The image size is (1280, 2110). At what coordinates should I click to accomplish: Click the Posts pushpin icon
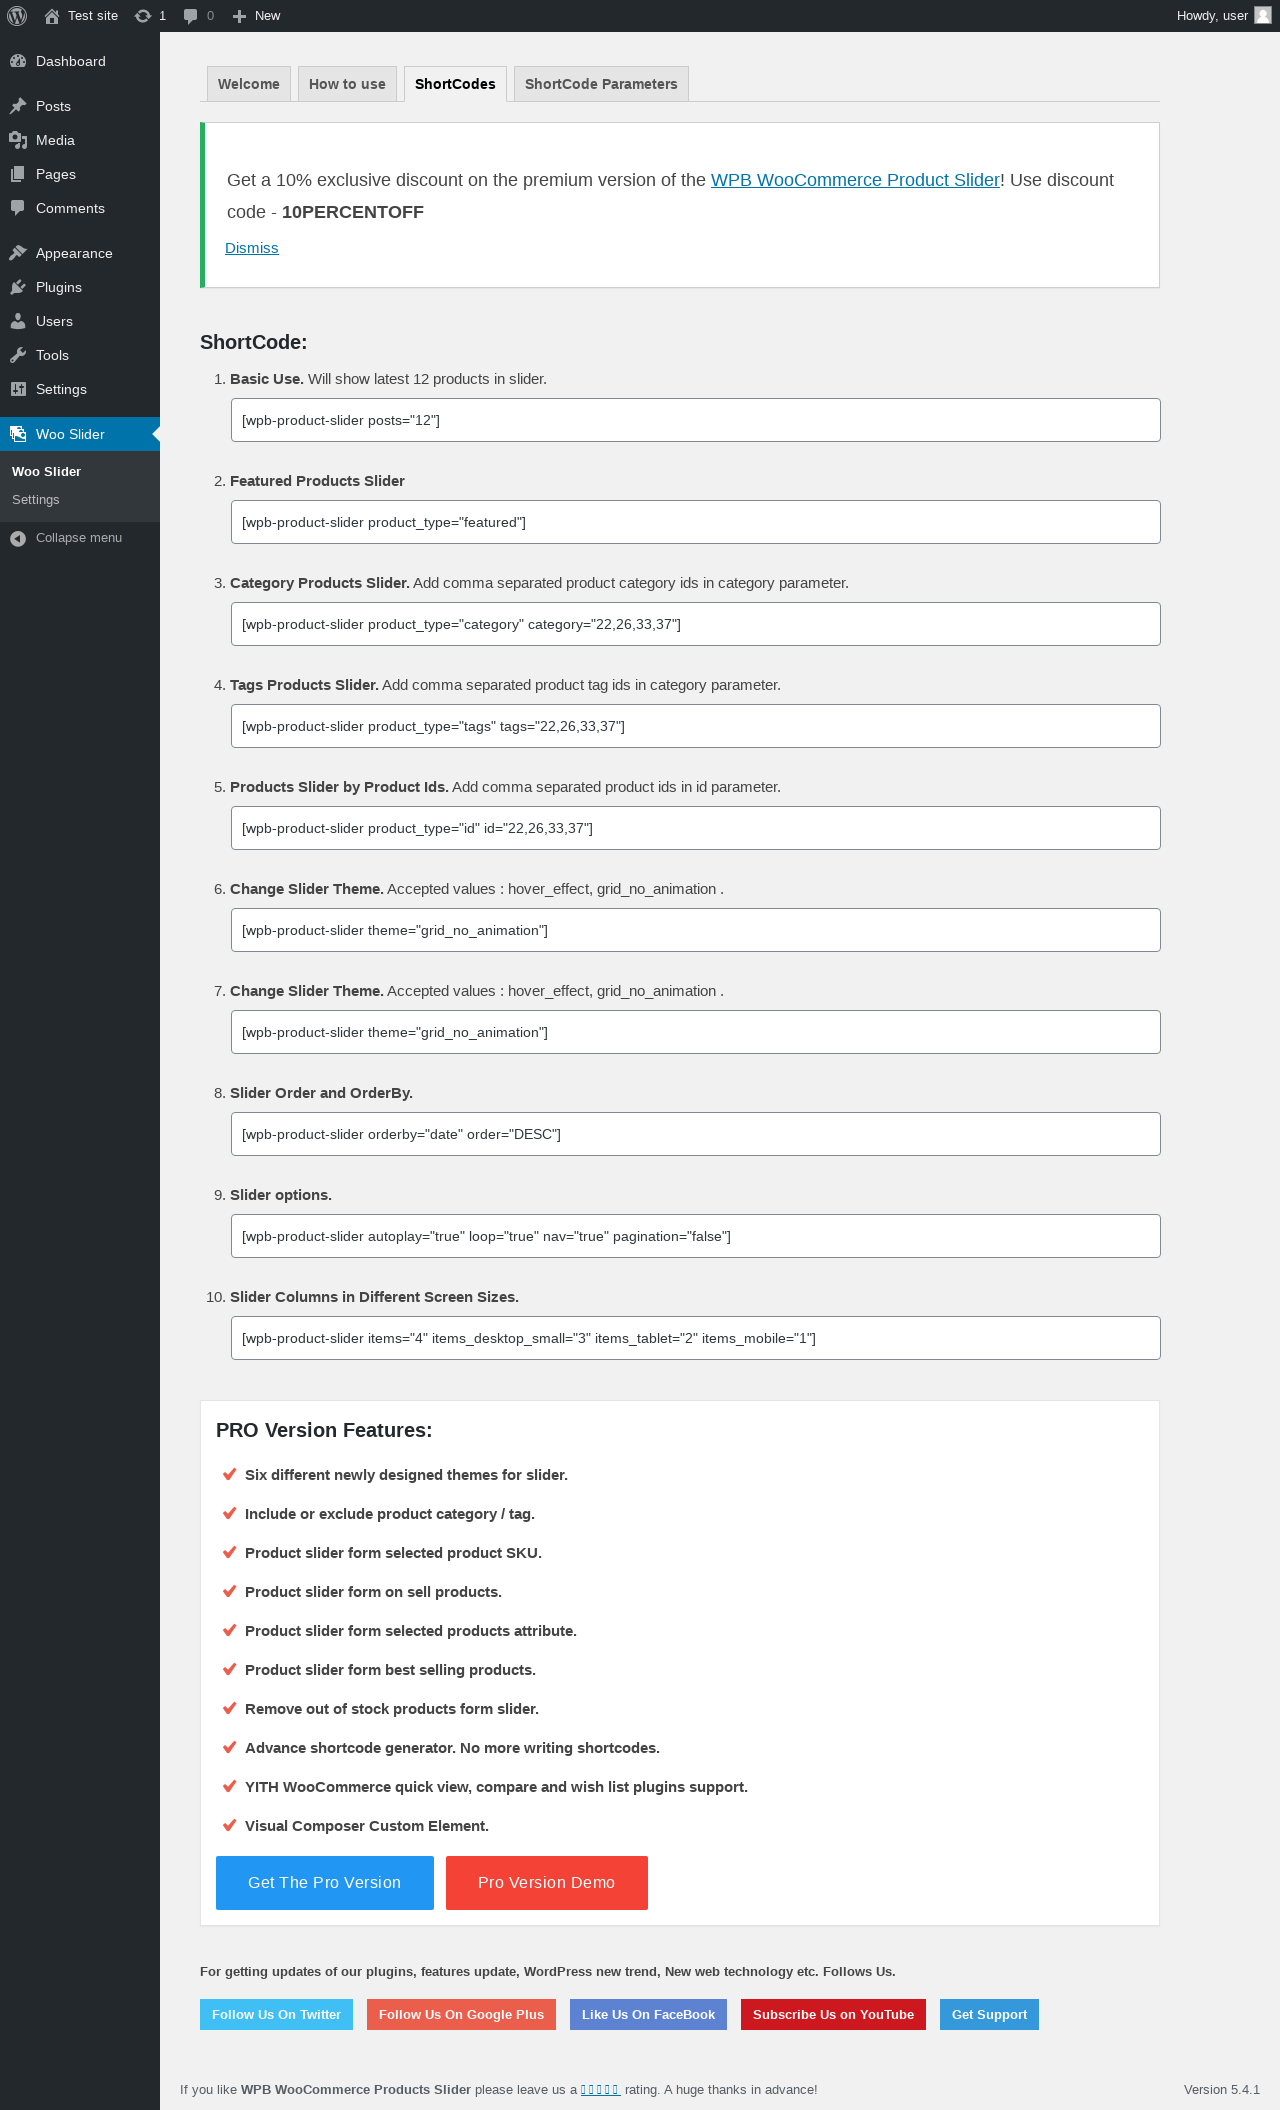click(x=18, y=106)
